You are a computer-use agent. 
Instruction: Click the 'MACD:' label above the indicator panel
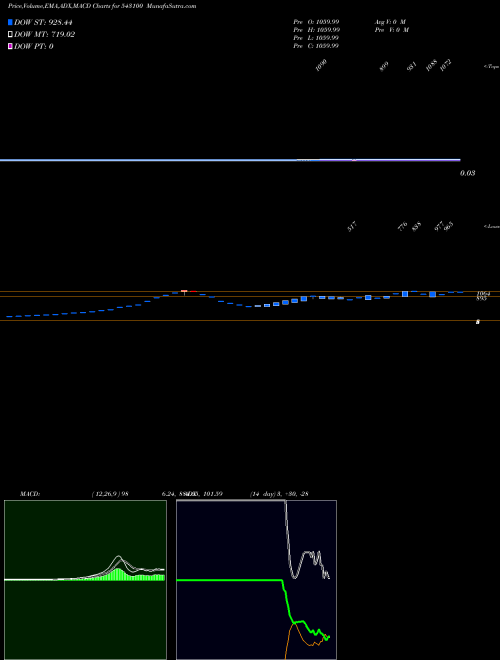tap(30, 494)
